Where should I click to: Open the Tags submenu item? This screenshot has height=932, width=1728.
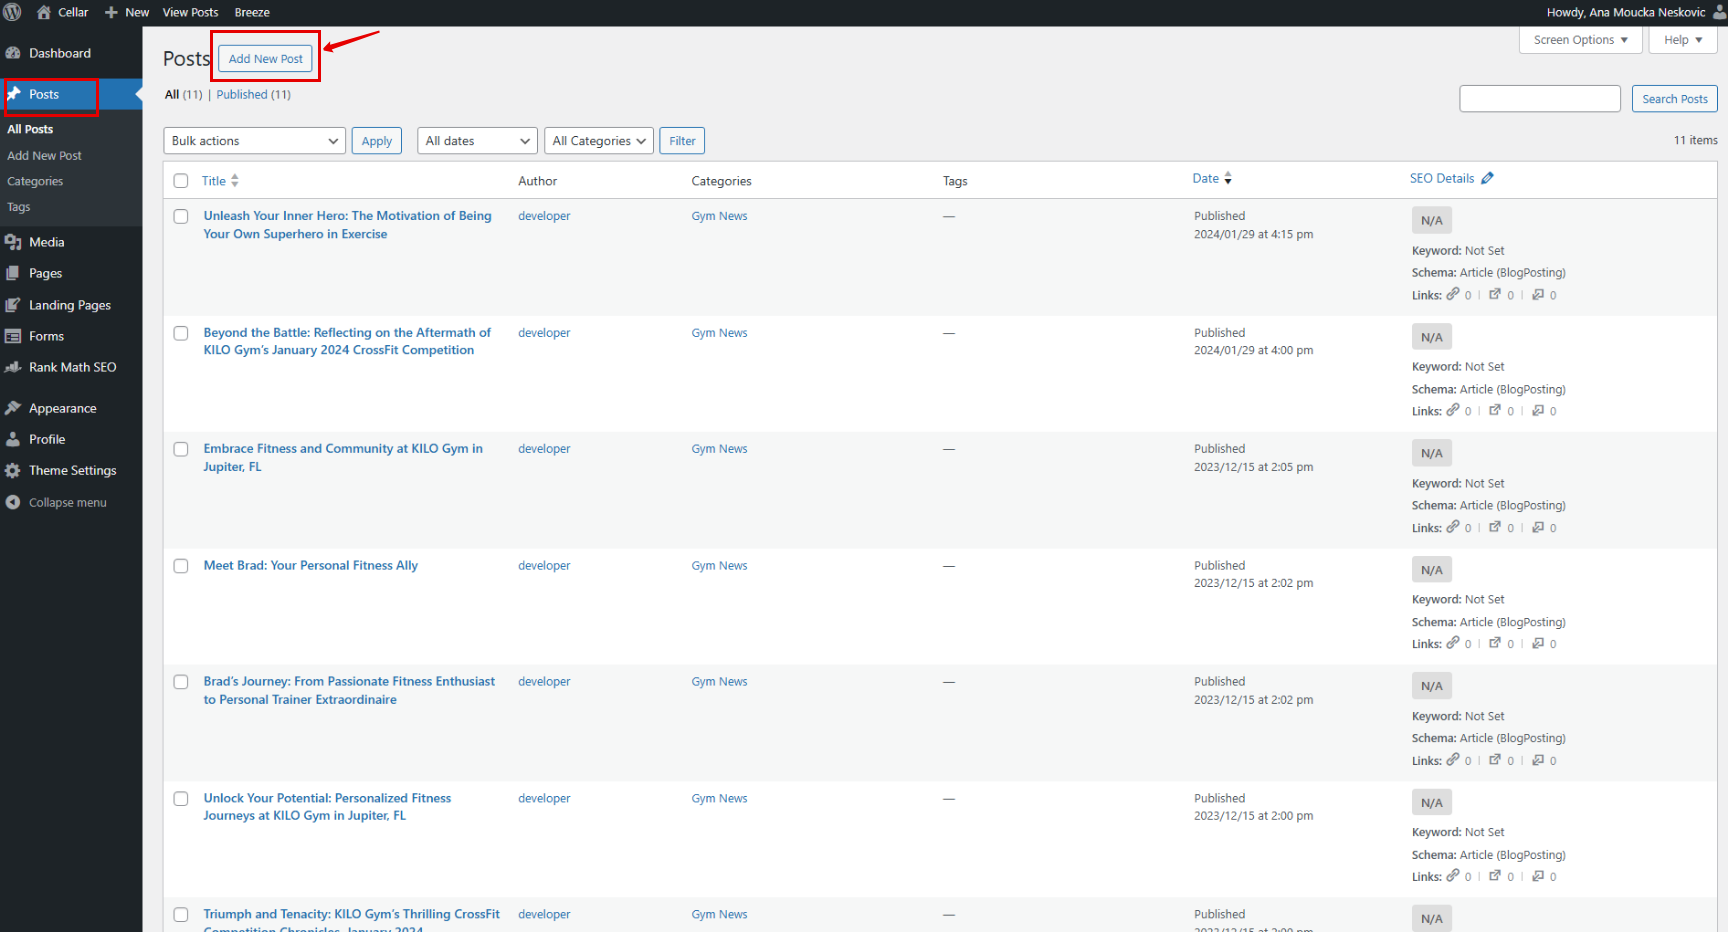tap(19, 207)
